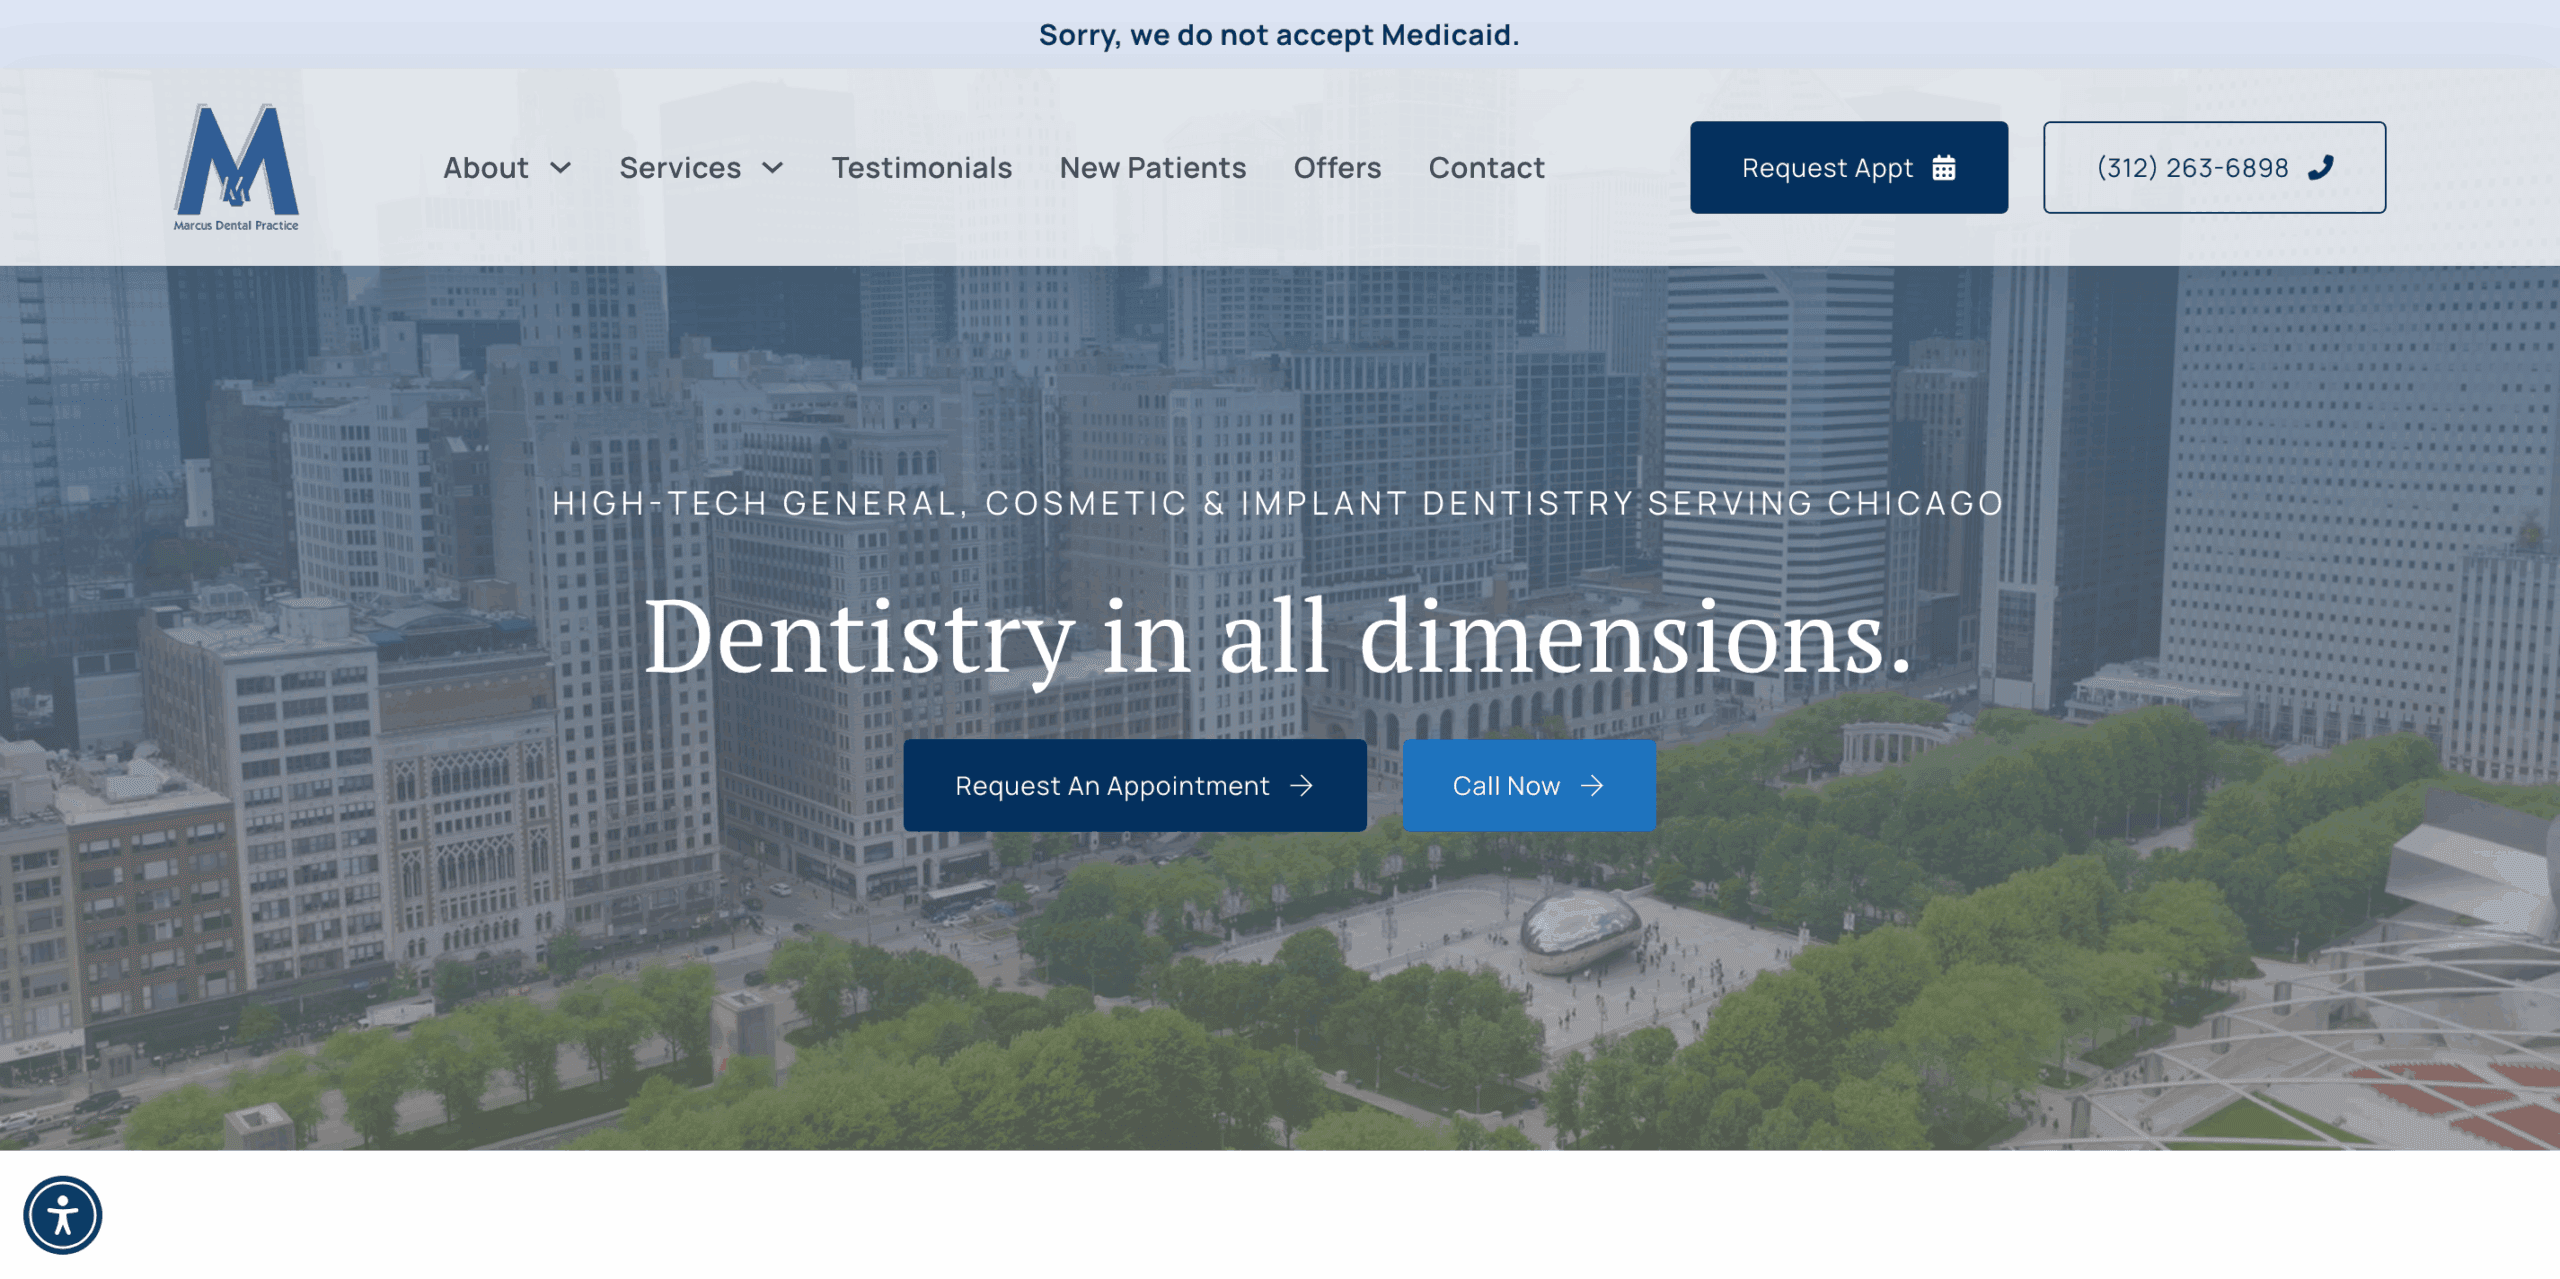
Task: Click the arrow icon on Request An Appointment
Action: tap(1303, 786)
